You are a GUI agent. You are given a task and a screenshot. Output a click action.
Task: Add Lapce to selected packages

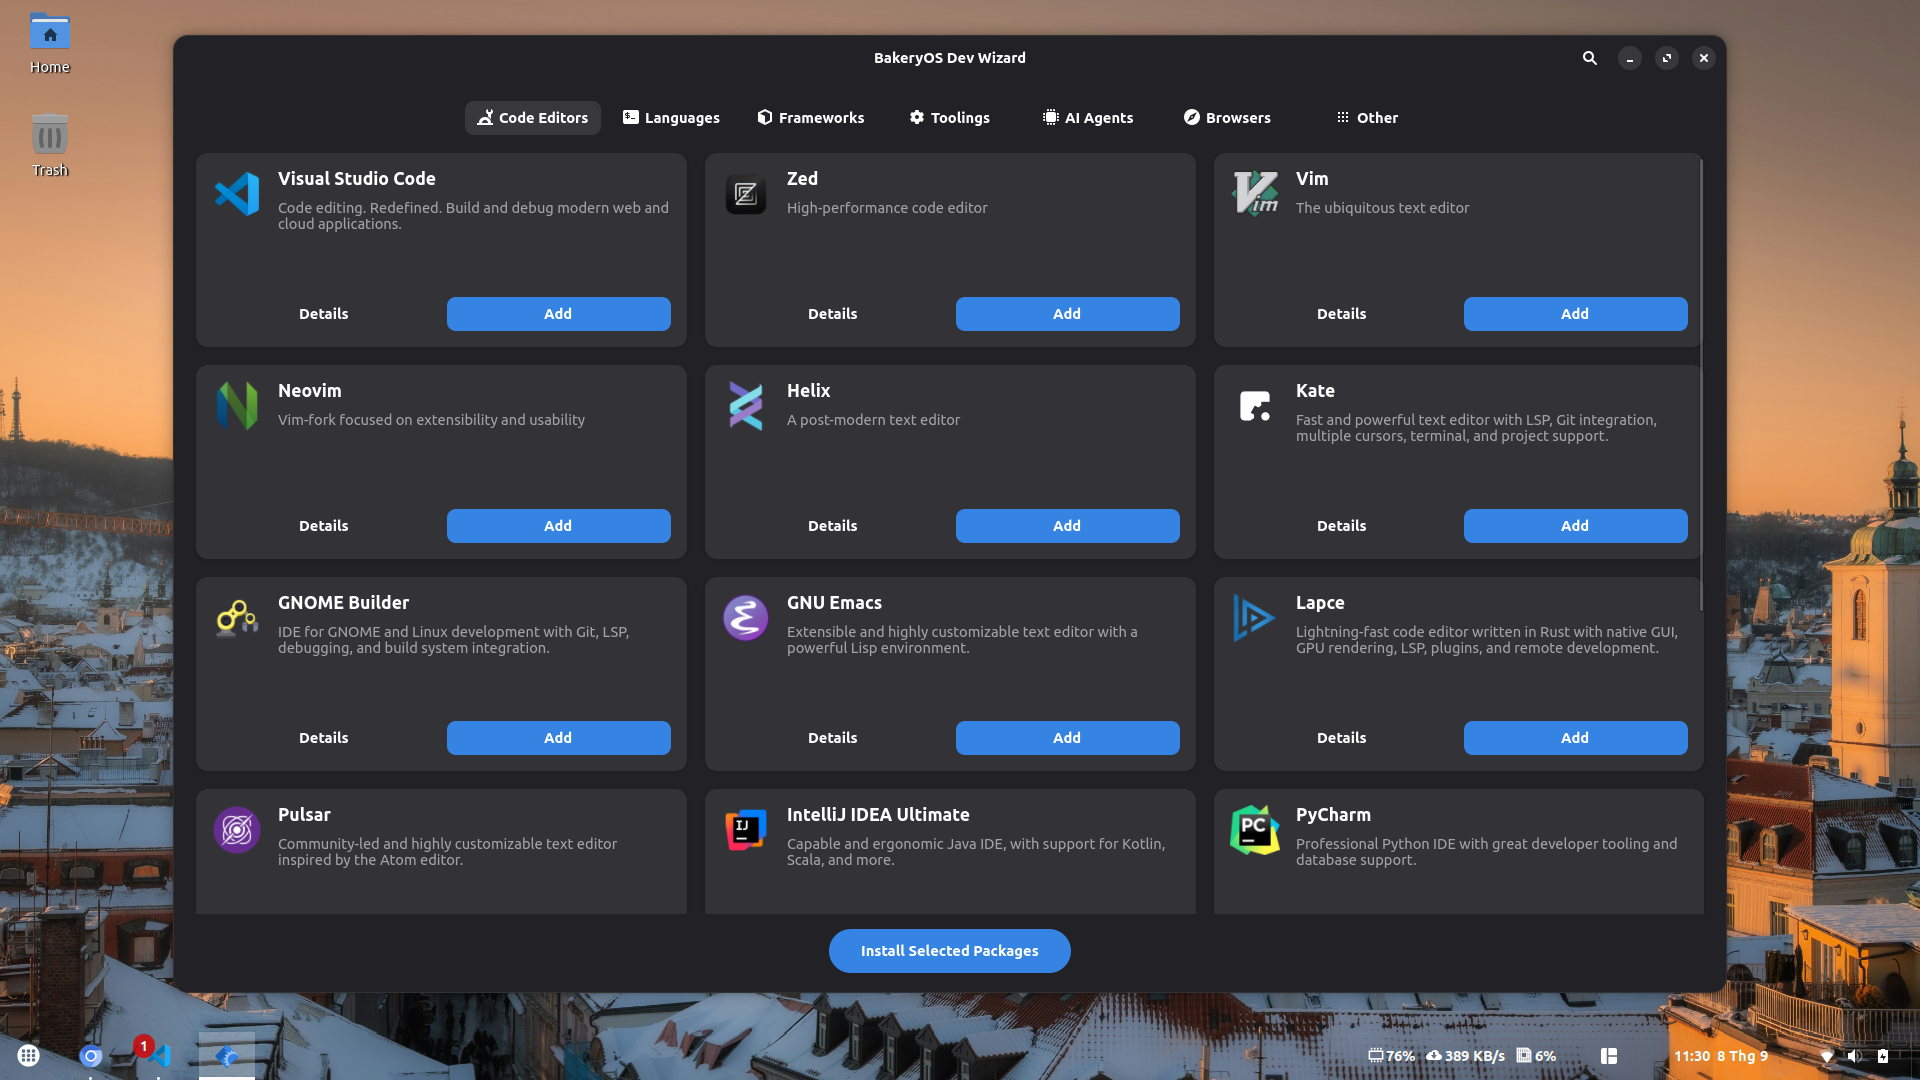pyautogui.click(x=1575, y=738)
